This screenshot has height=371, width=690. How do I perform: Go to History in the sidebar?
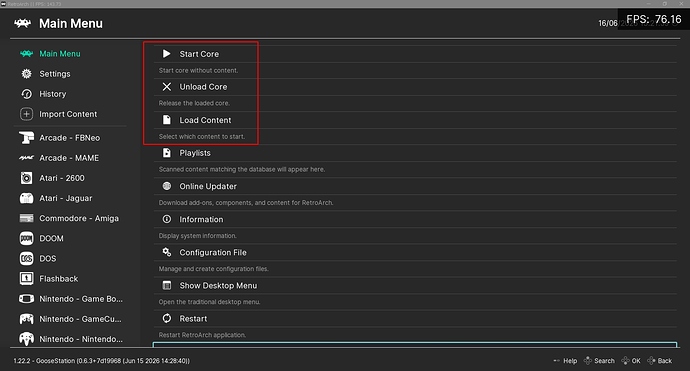point(53,94)
